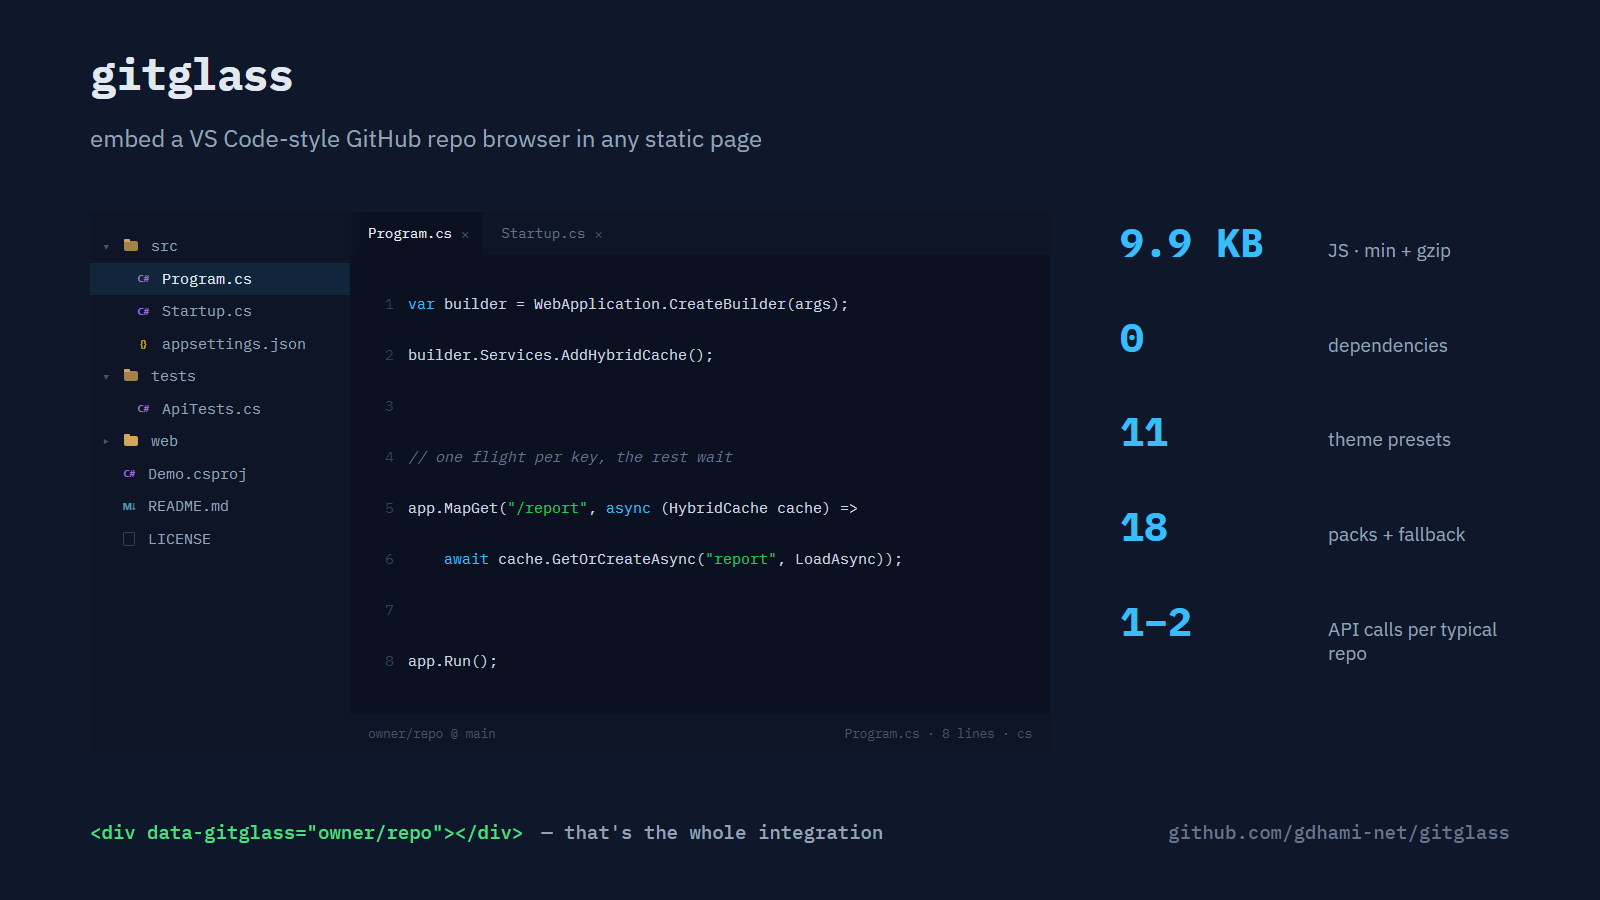This screenshot has height=900, width=1600.
Task: Click the C# icon beside Startup.cs
Action: (143, 311)
